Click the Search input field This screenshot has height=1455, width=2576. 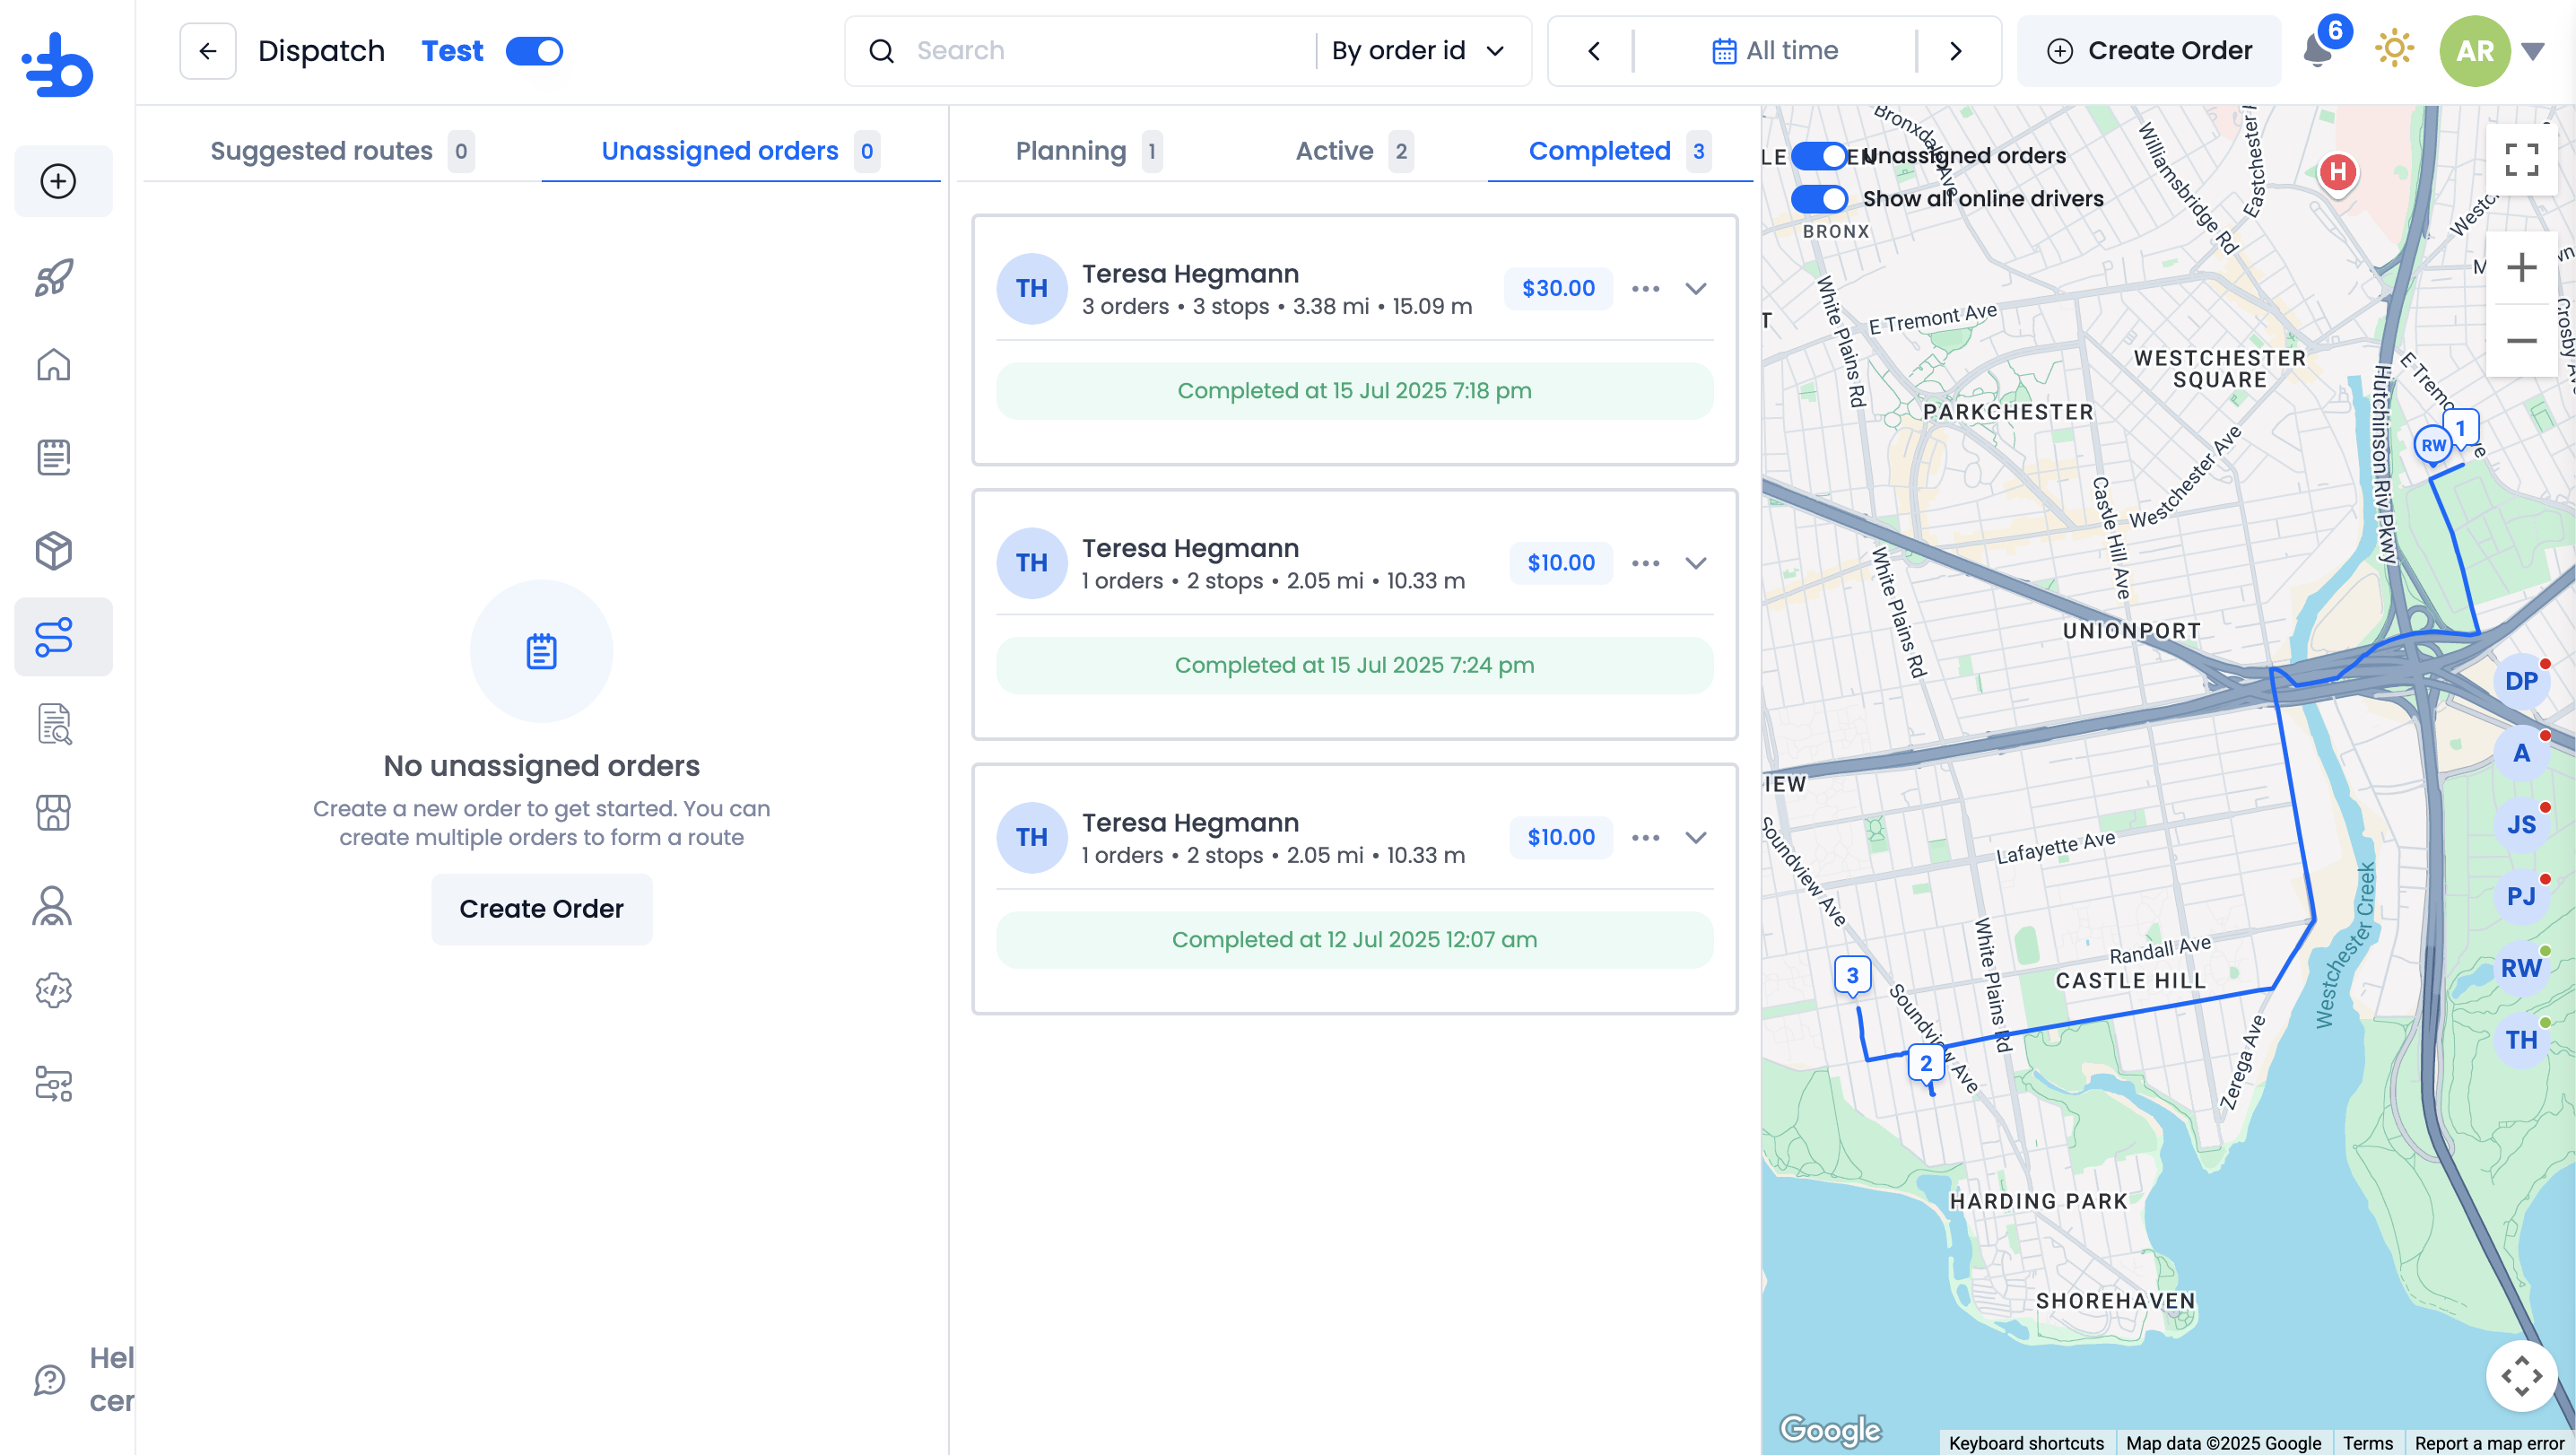(1110, 51)
